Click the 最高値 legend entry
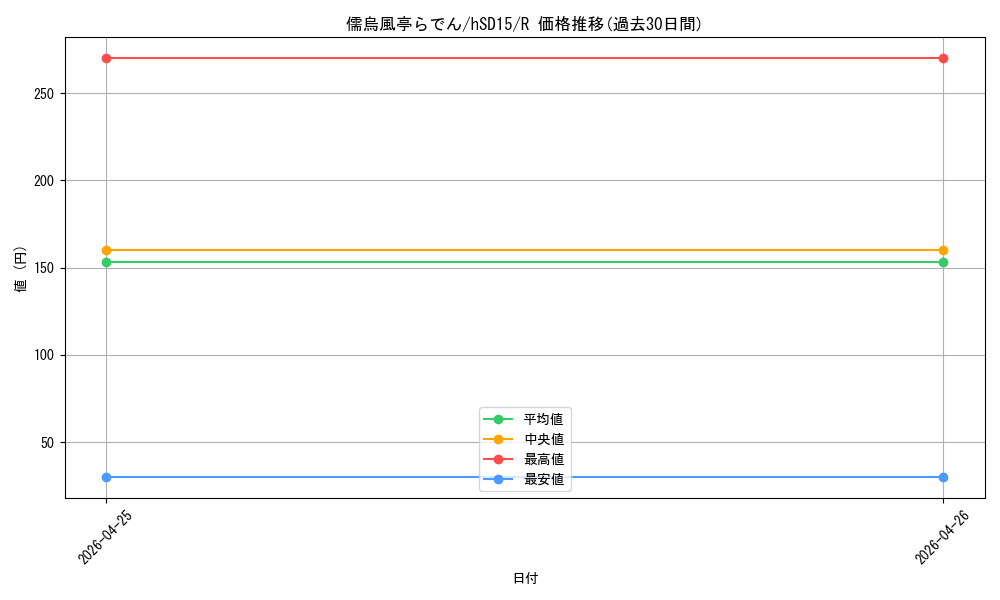Screen dimensions: 1000x600 (x=524, y=459)
